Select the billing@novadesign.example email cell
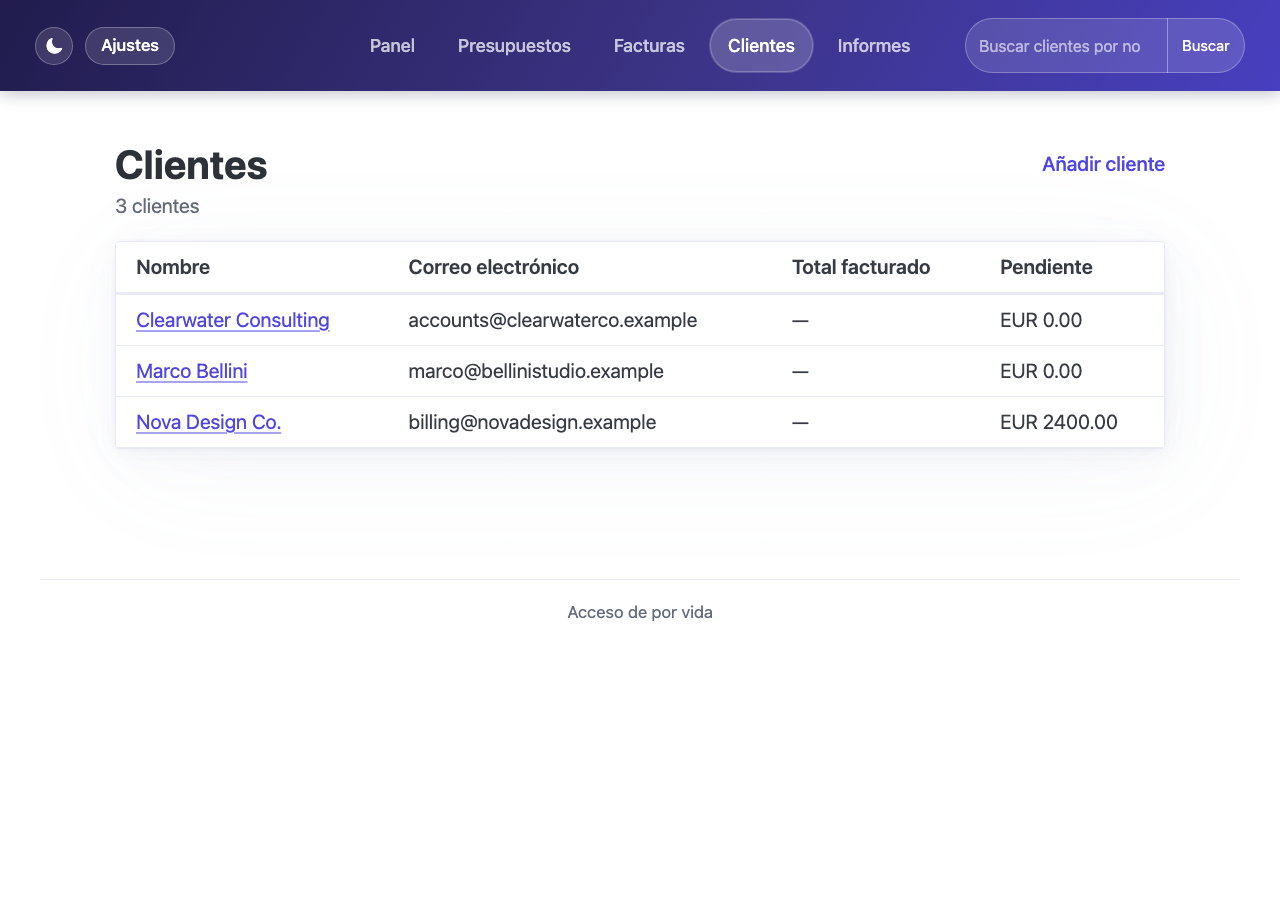Image resolution: width=1280 pixels, height=900 pixels. click(532, 422)
